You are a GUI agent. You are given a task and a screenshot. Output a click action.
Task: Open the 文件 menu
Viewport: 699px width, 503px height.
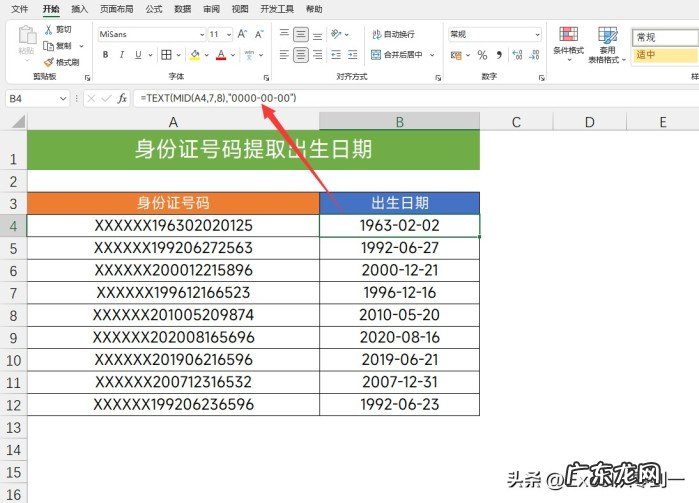[19, 9]
